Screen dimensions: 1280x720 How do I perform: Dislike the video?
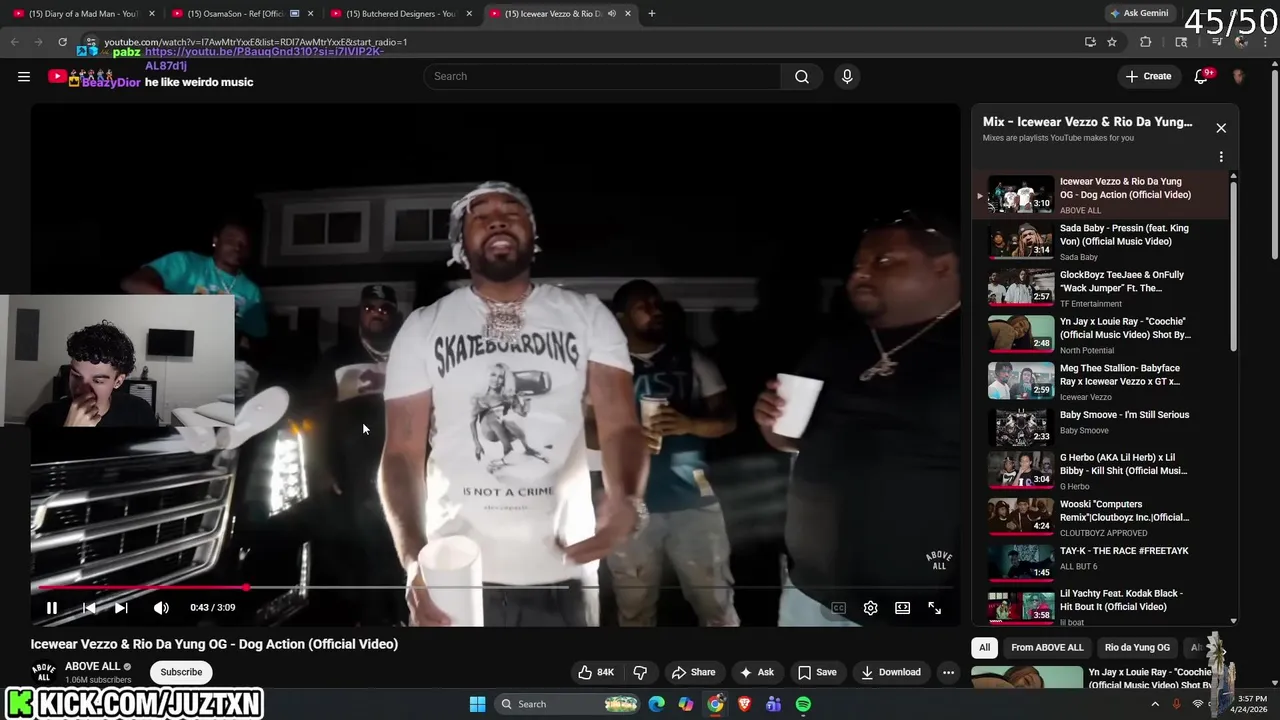coord(640,672)
